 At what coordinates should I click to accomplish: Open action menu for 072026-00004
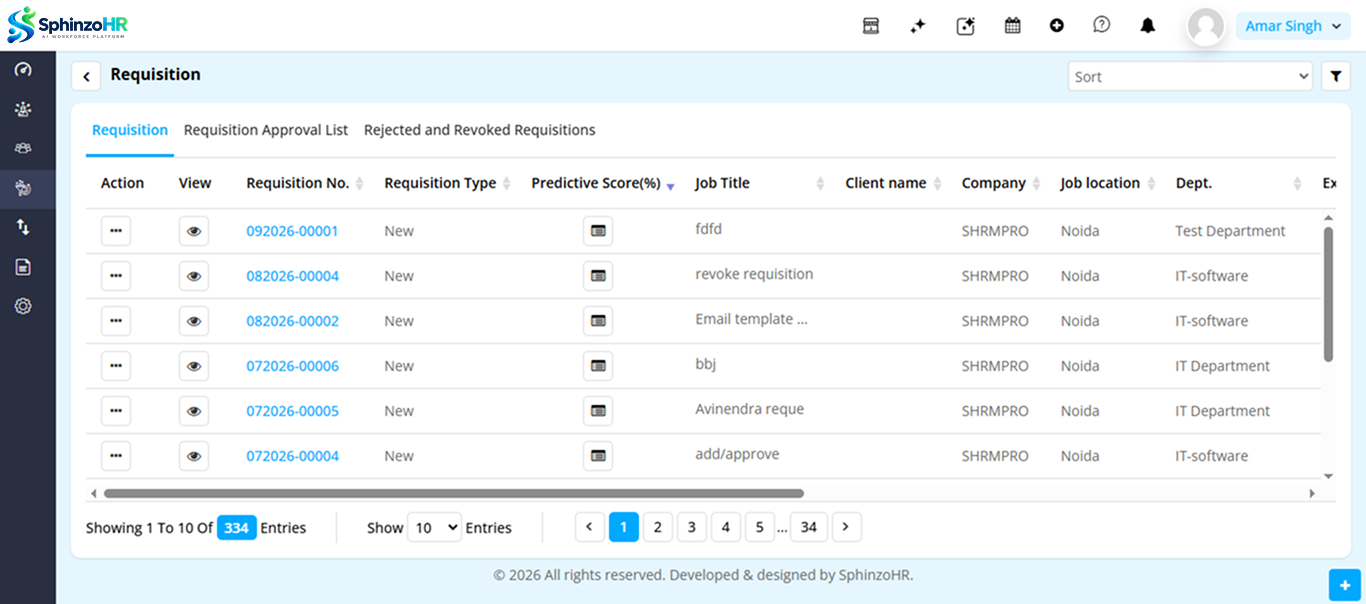click(x=116, y=456)
